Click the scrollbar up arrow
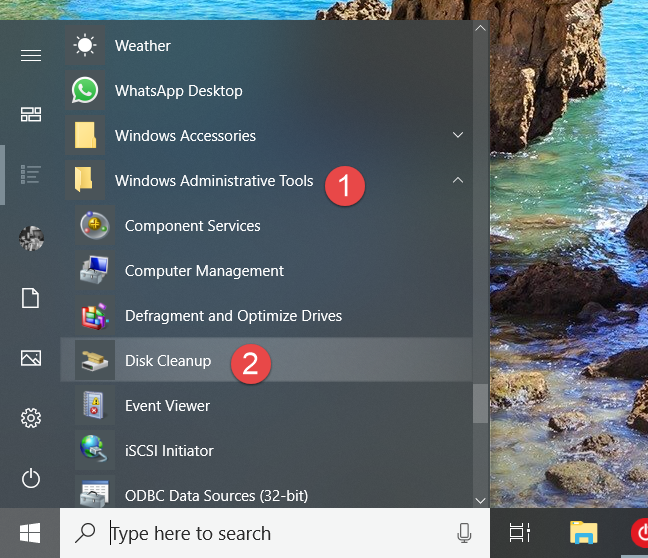The width and height of the screenshot is (648, 558). pyautogui.click(x=480, y=28)
